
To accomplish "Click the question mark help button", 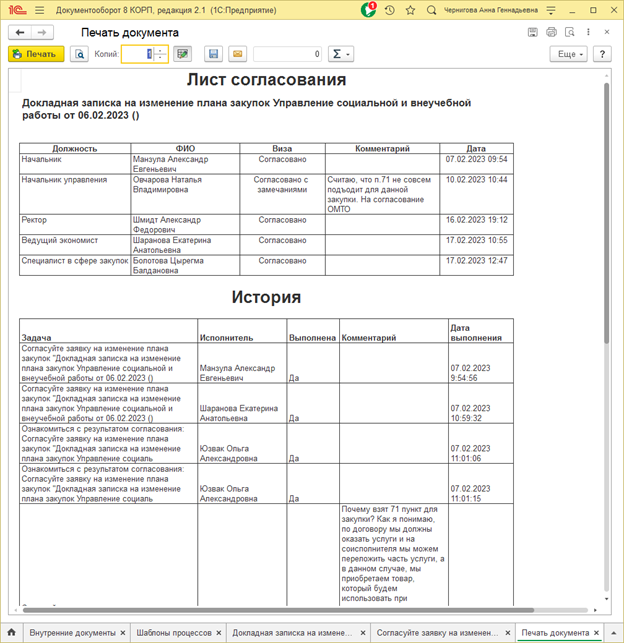I will click(x=602, y=54).
